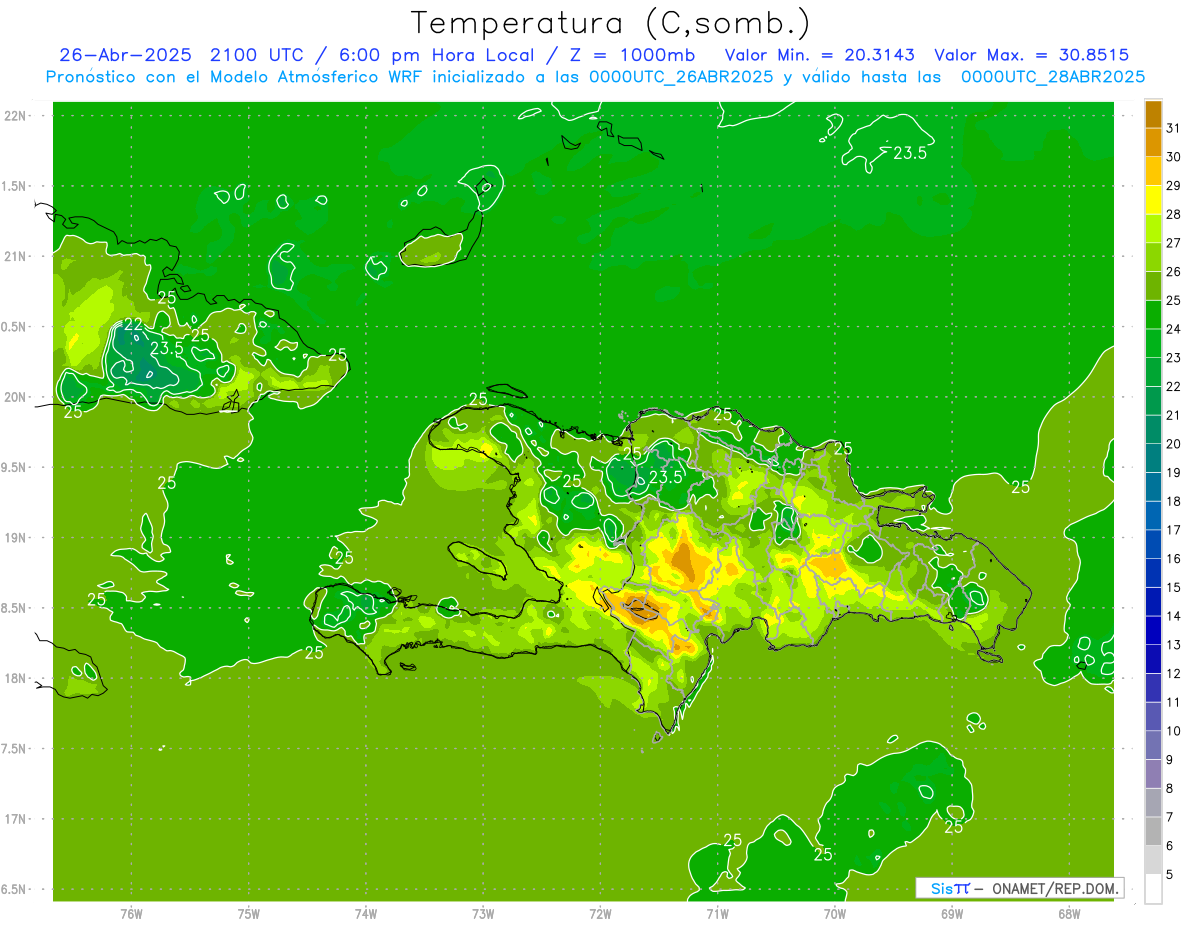The height and width of the screenshot is (927, 1200).
Task: Click the '31' label on the color scale
Action: tap(1174, 128)
